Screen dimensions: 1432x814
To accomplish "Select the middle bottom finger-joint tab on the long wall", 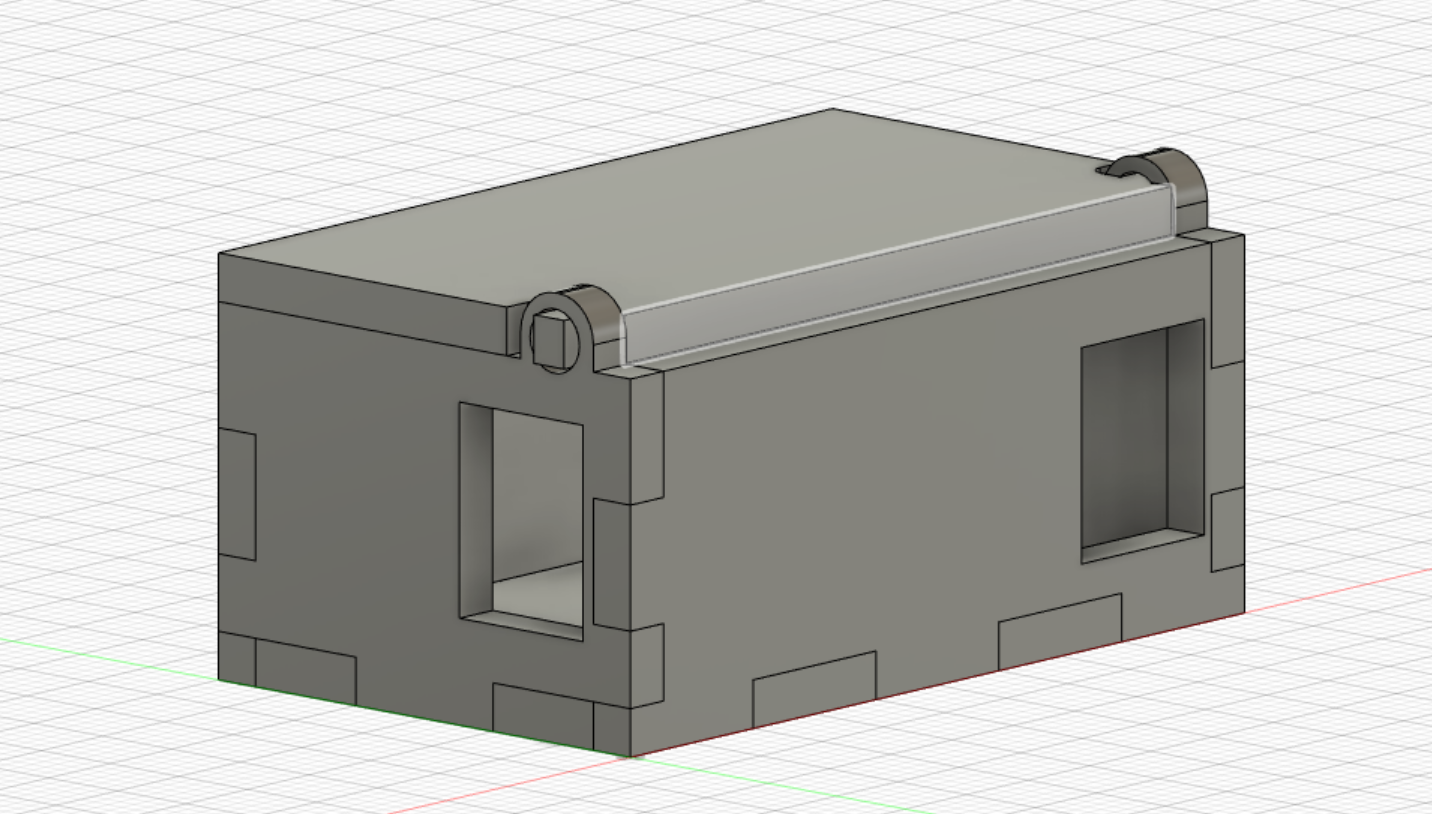I will [814, 689].
